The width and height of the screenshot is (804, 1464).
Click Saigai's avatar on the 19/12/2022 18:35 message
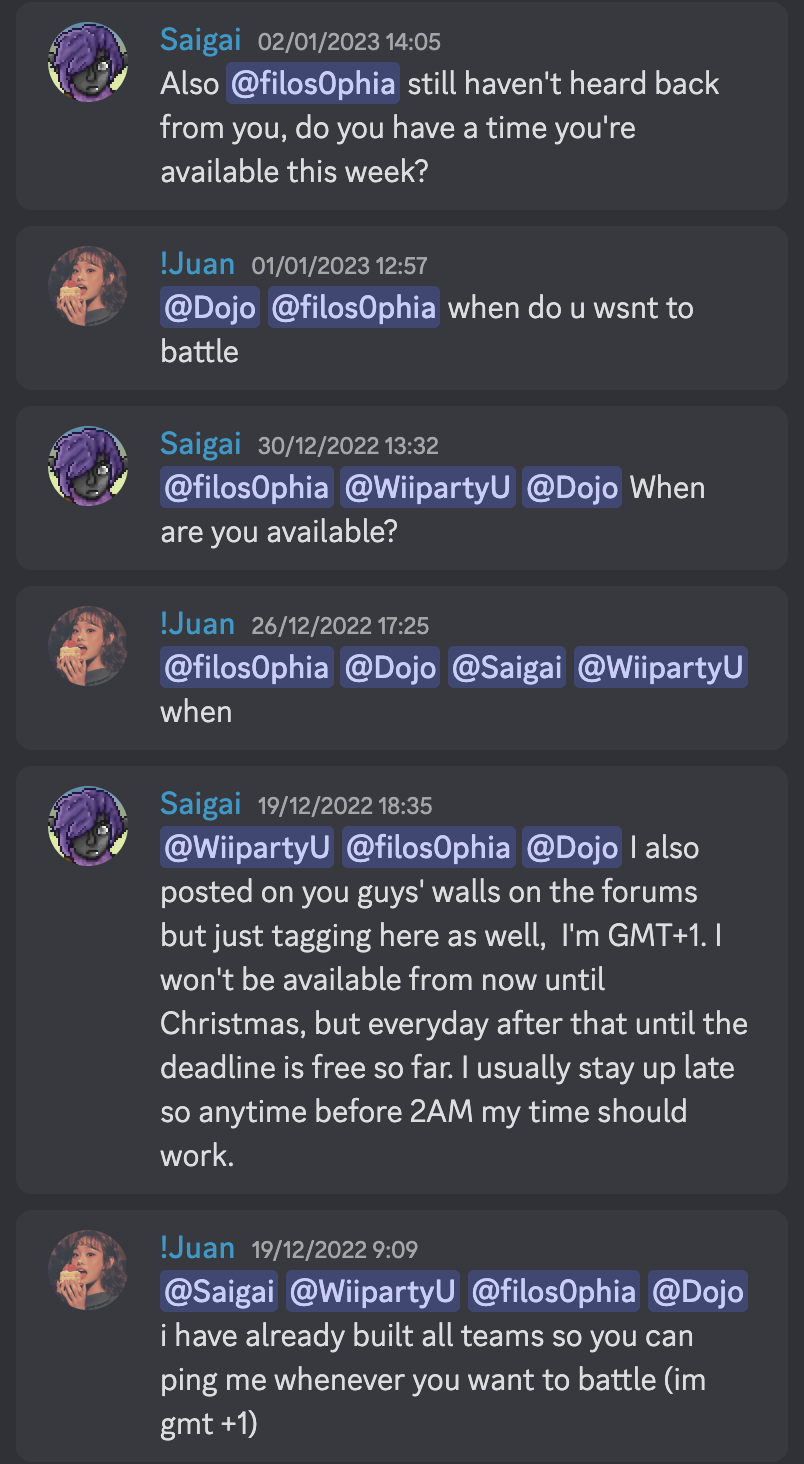tap(88, 826)
